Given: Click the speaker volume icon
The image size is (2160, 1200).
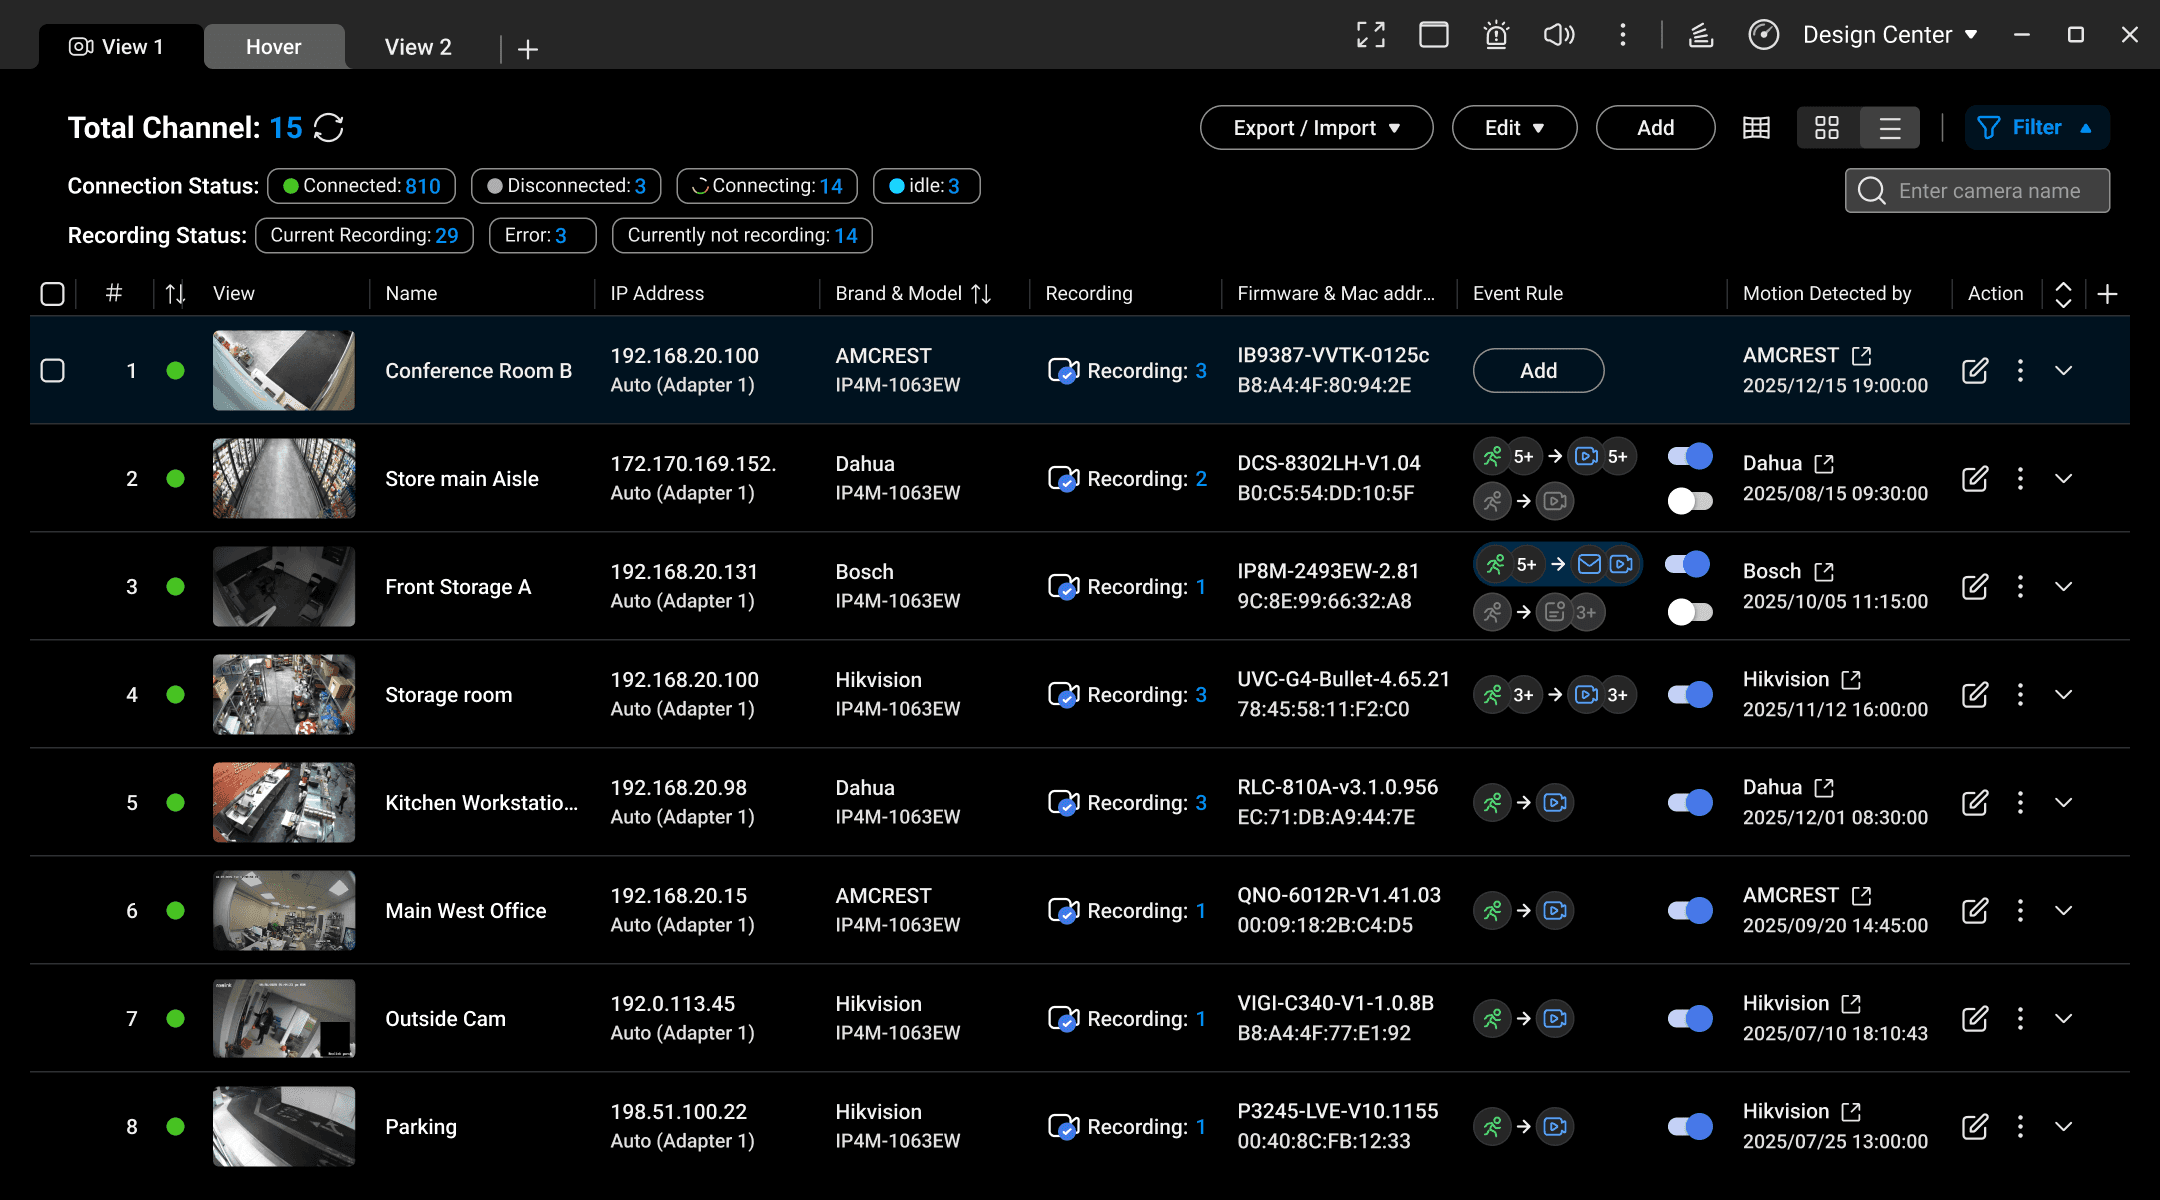Looking at the screenshot, I should [x=1558, y=35].
